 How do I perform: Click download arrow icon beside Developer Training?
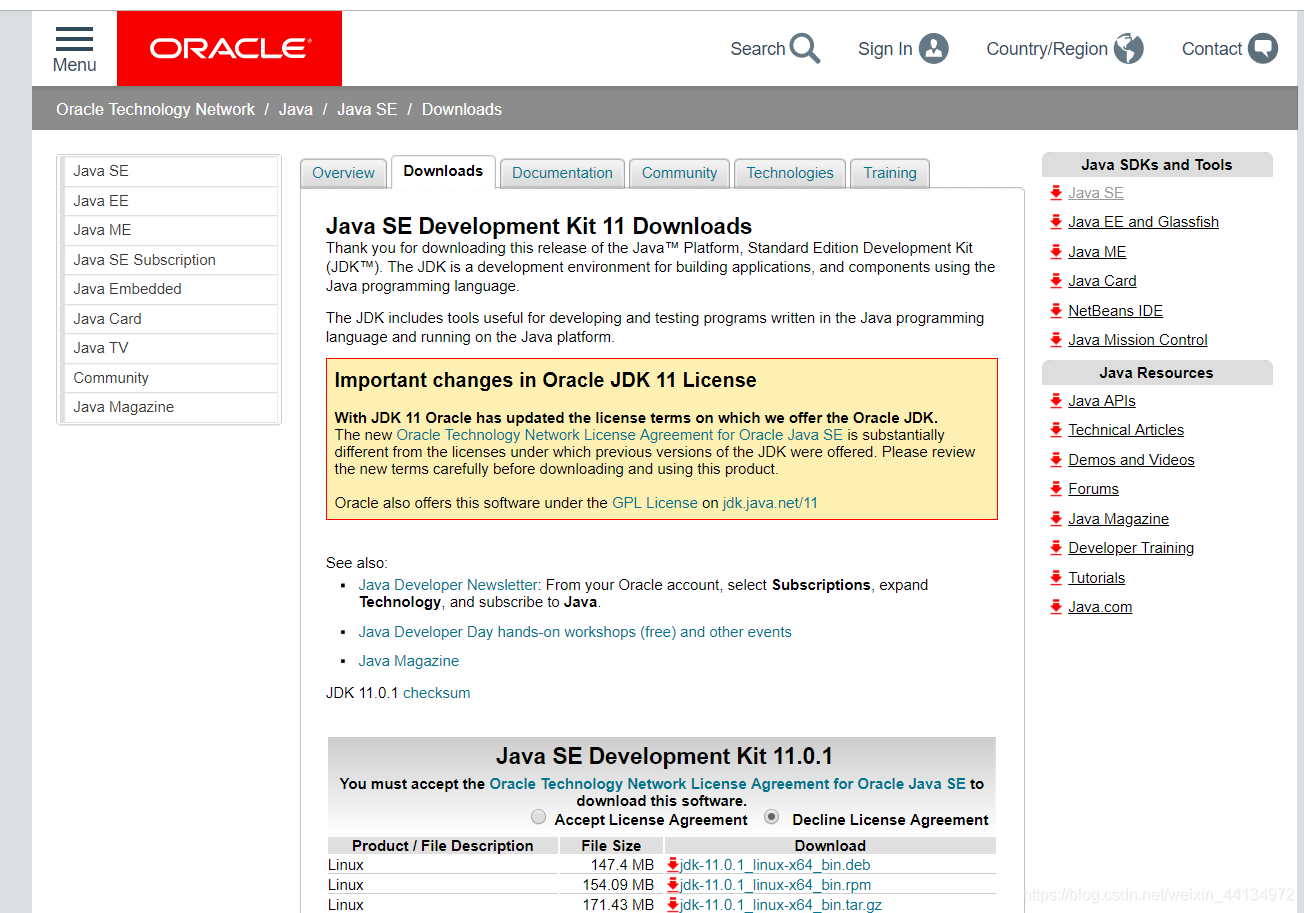[x=1056, y=548]
